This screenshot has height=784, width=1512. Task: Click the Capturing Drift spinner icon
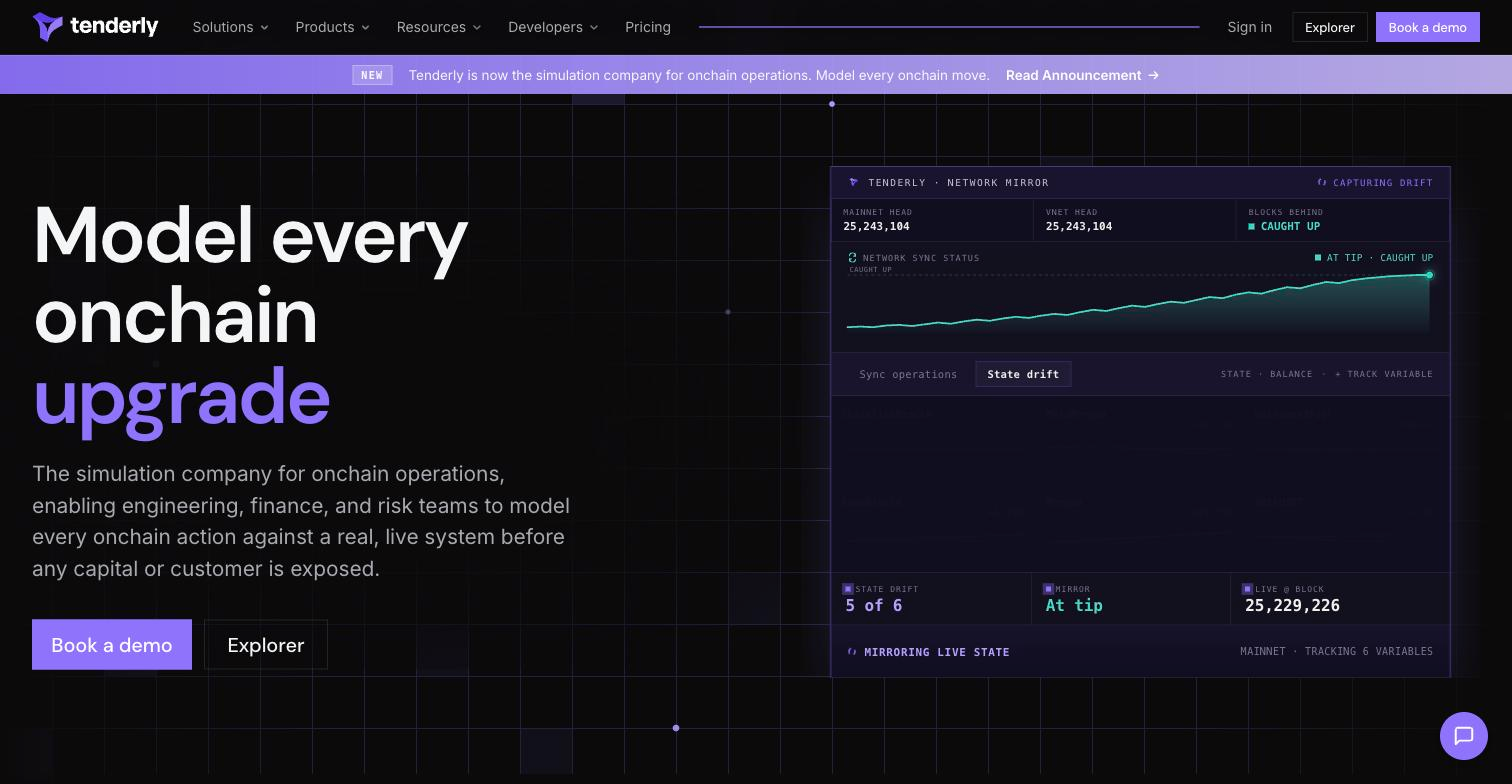(x=1322, y=183)
